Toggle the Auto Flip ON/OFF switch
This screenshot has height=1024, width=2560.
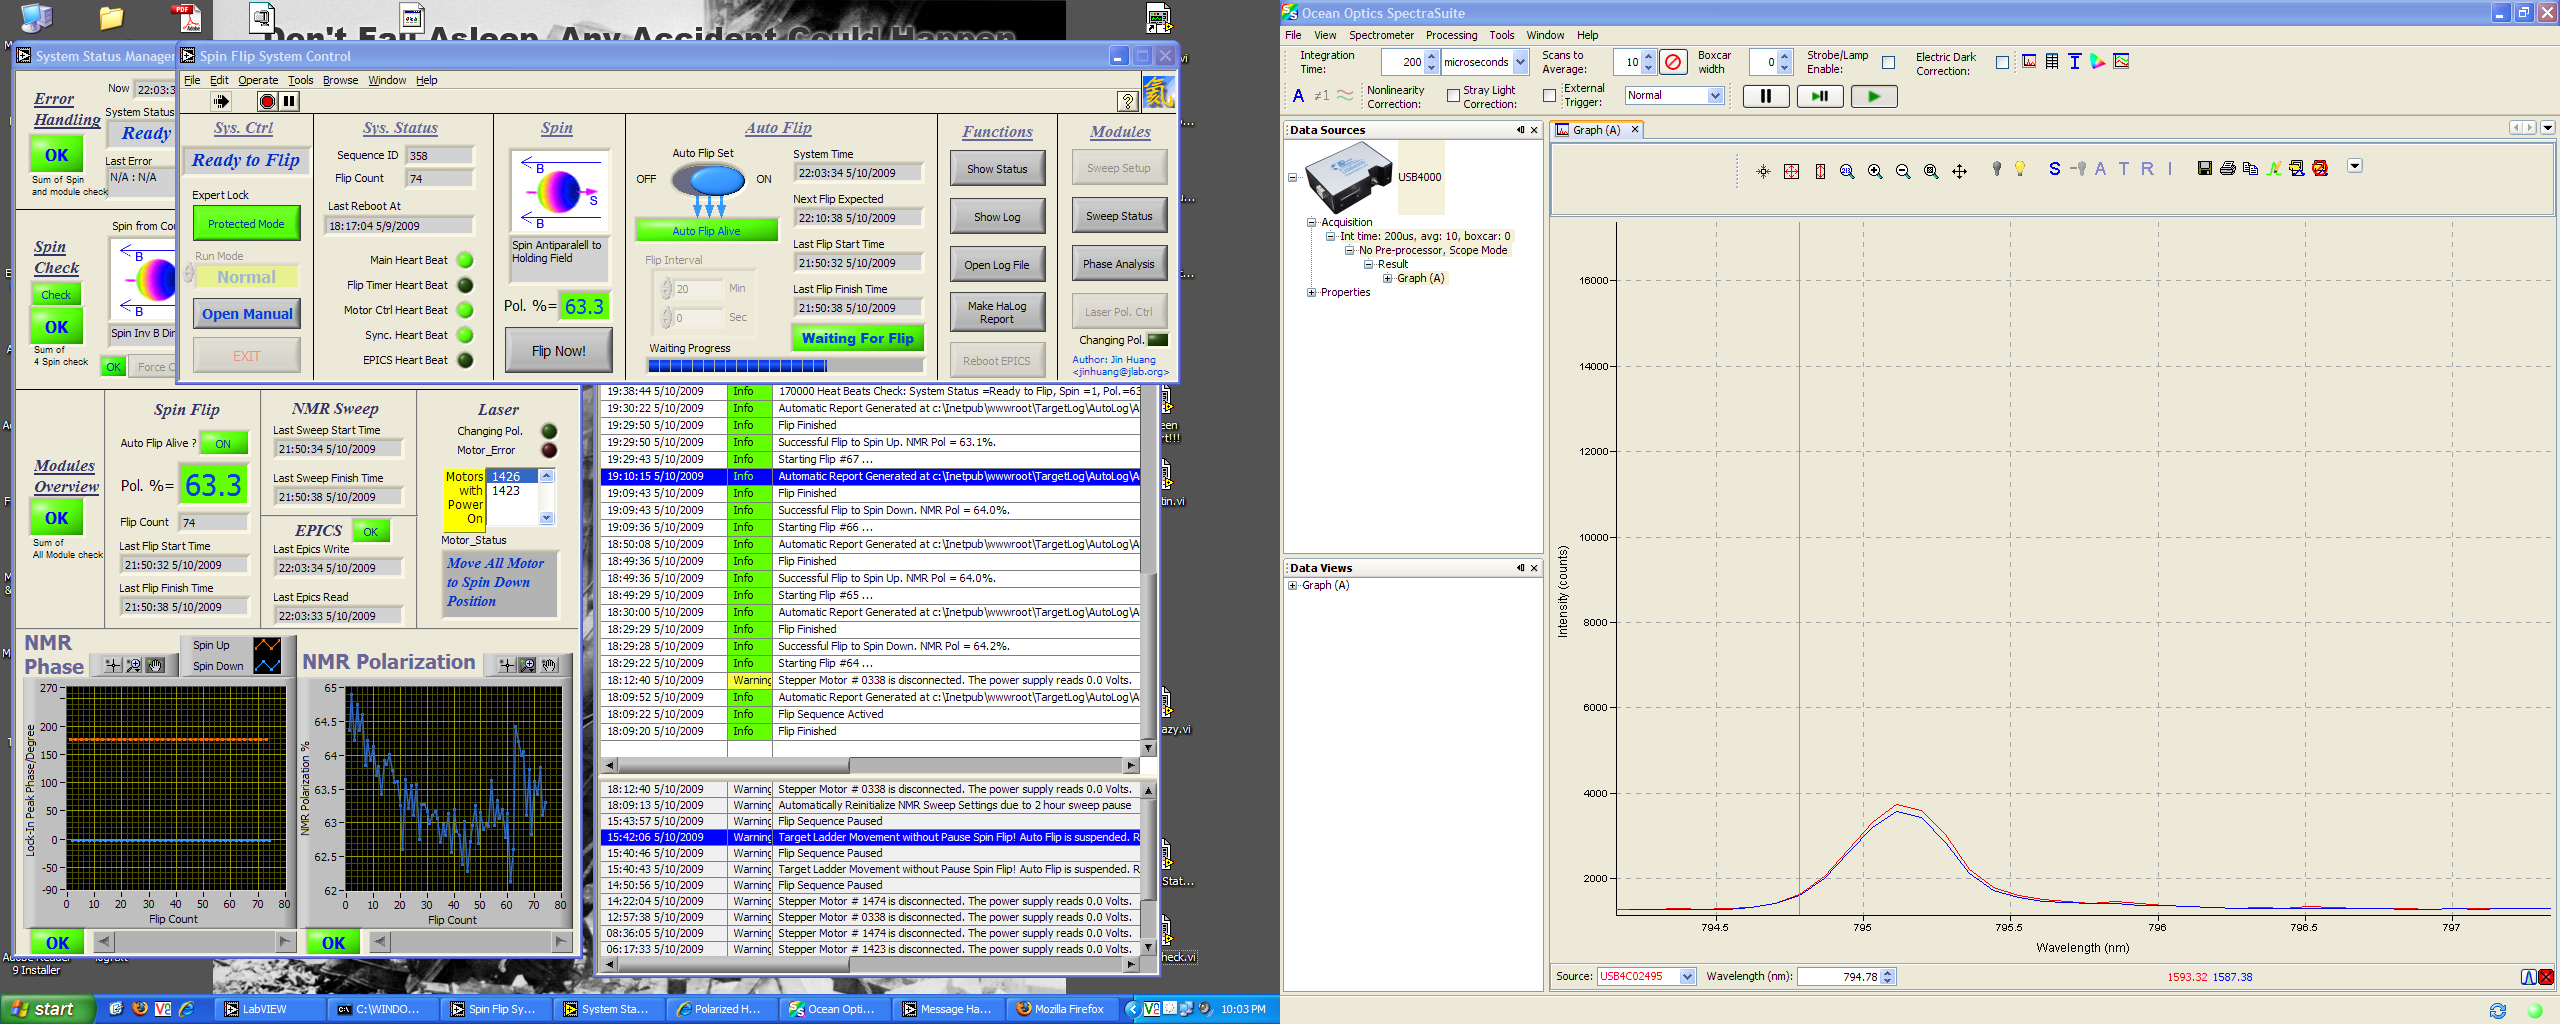click(708, 181)
